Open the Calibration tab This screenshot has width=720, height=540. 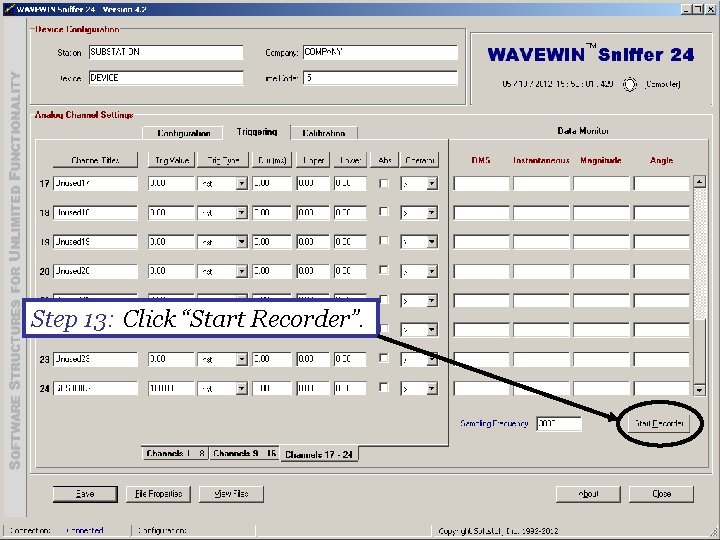click(324, 133)
